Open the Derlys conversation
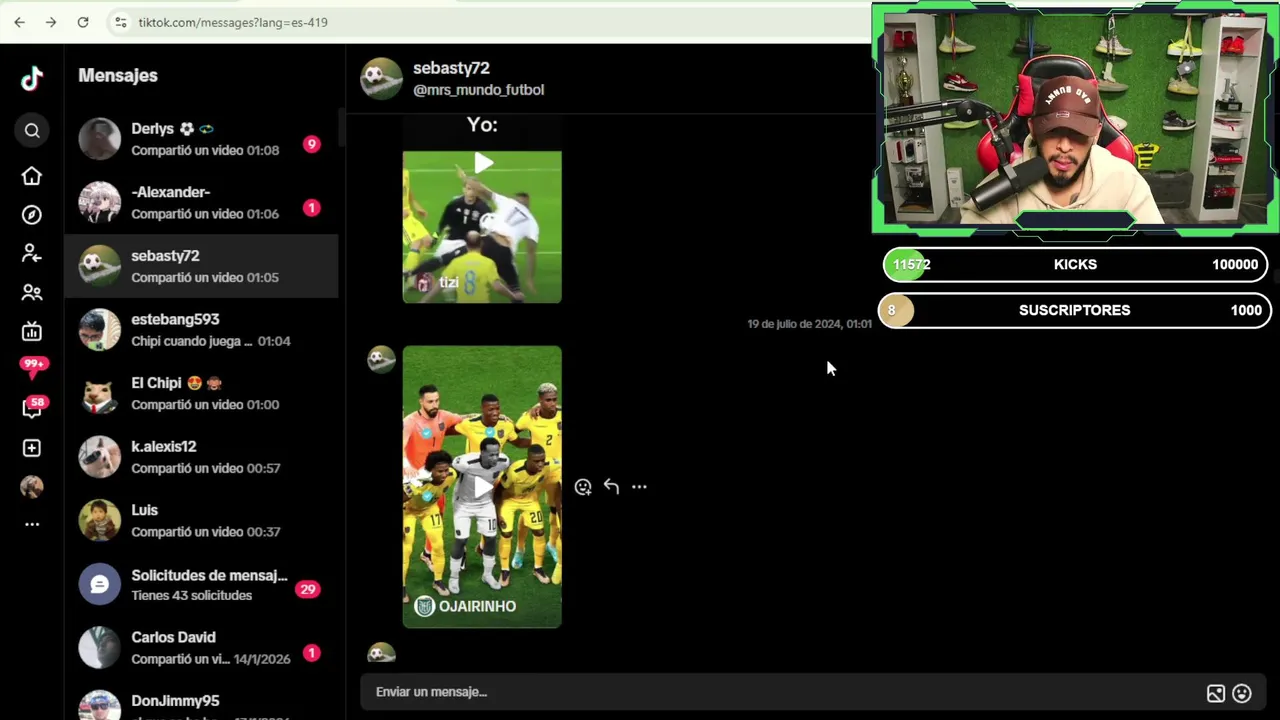Image resolution: width=1280 pixels, height=720 pixels. click(x=201, y=139)
